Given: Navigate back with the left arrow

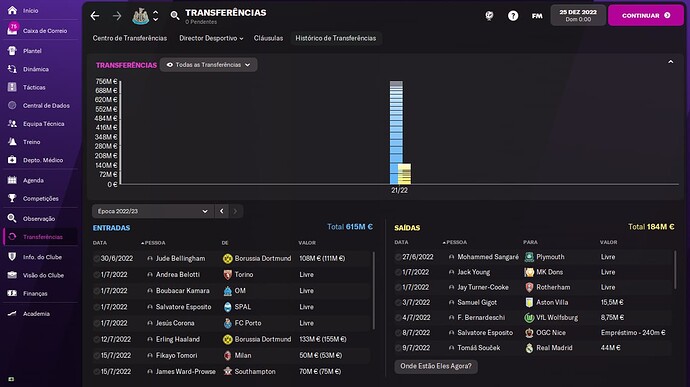Looking at the screenshot, I should coord(95,16).
